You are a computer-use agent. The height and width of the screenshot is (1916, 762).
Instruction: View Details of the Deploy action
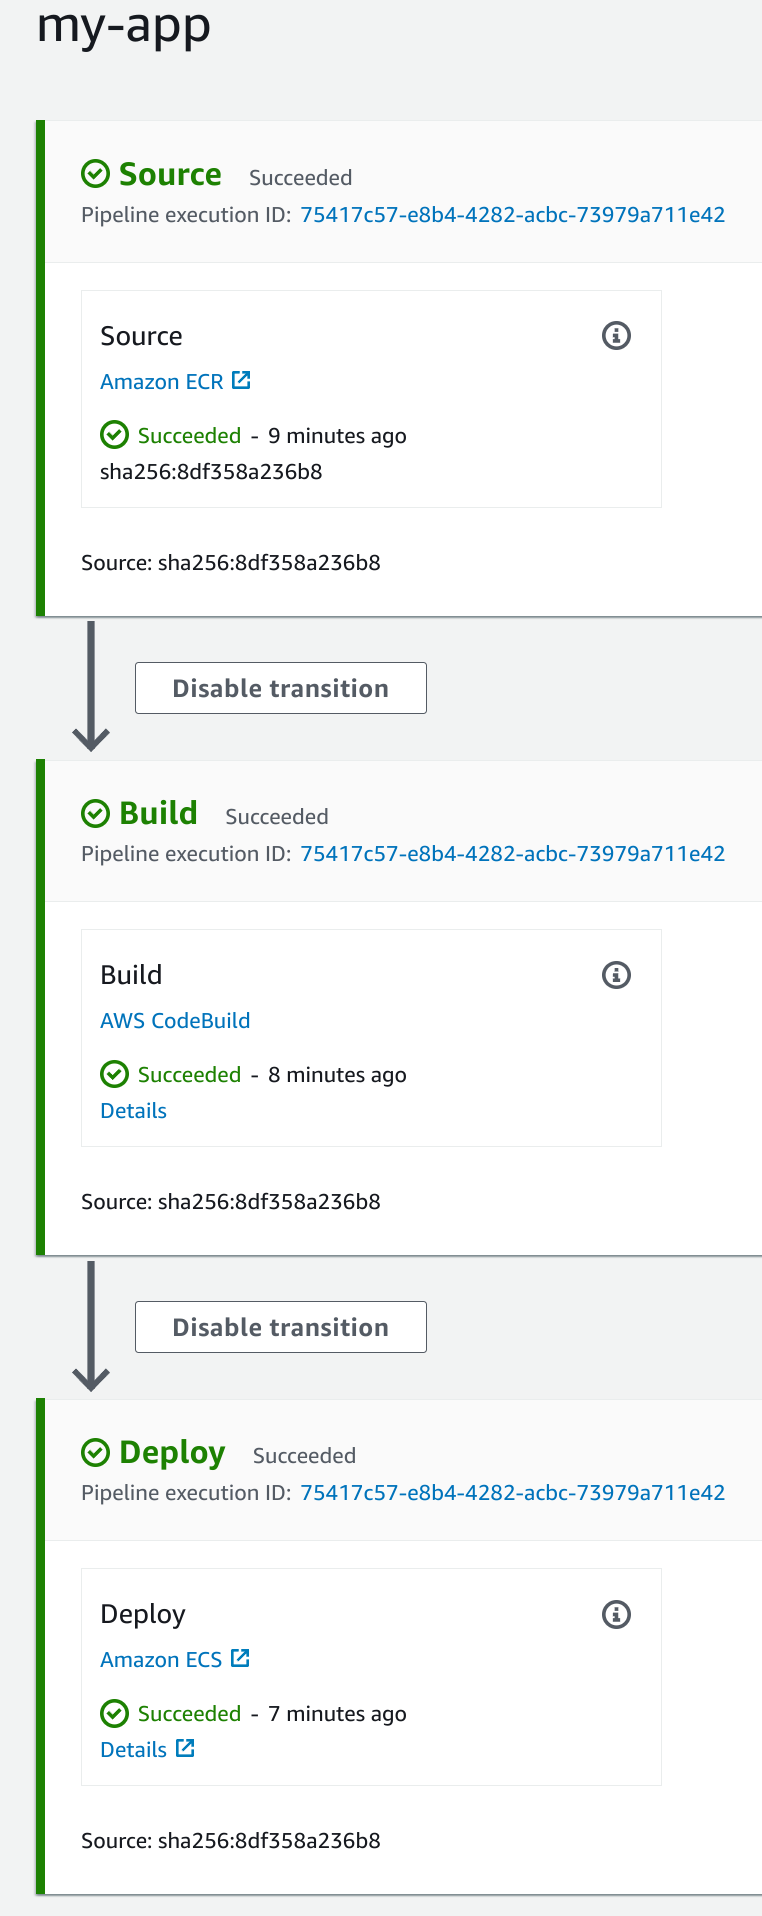click(133, 1750)
